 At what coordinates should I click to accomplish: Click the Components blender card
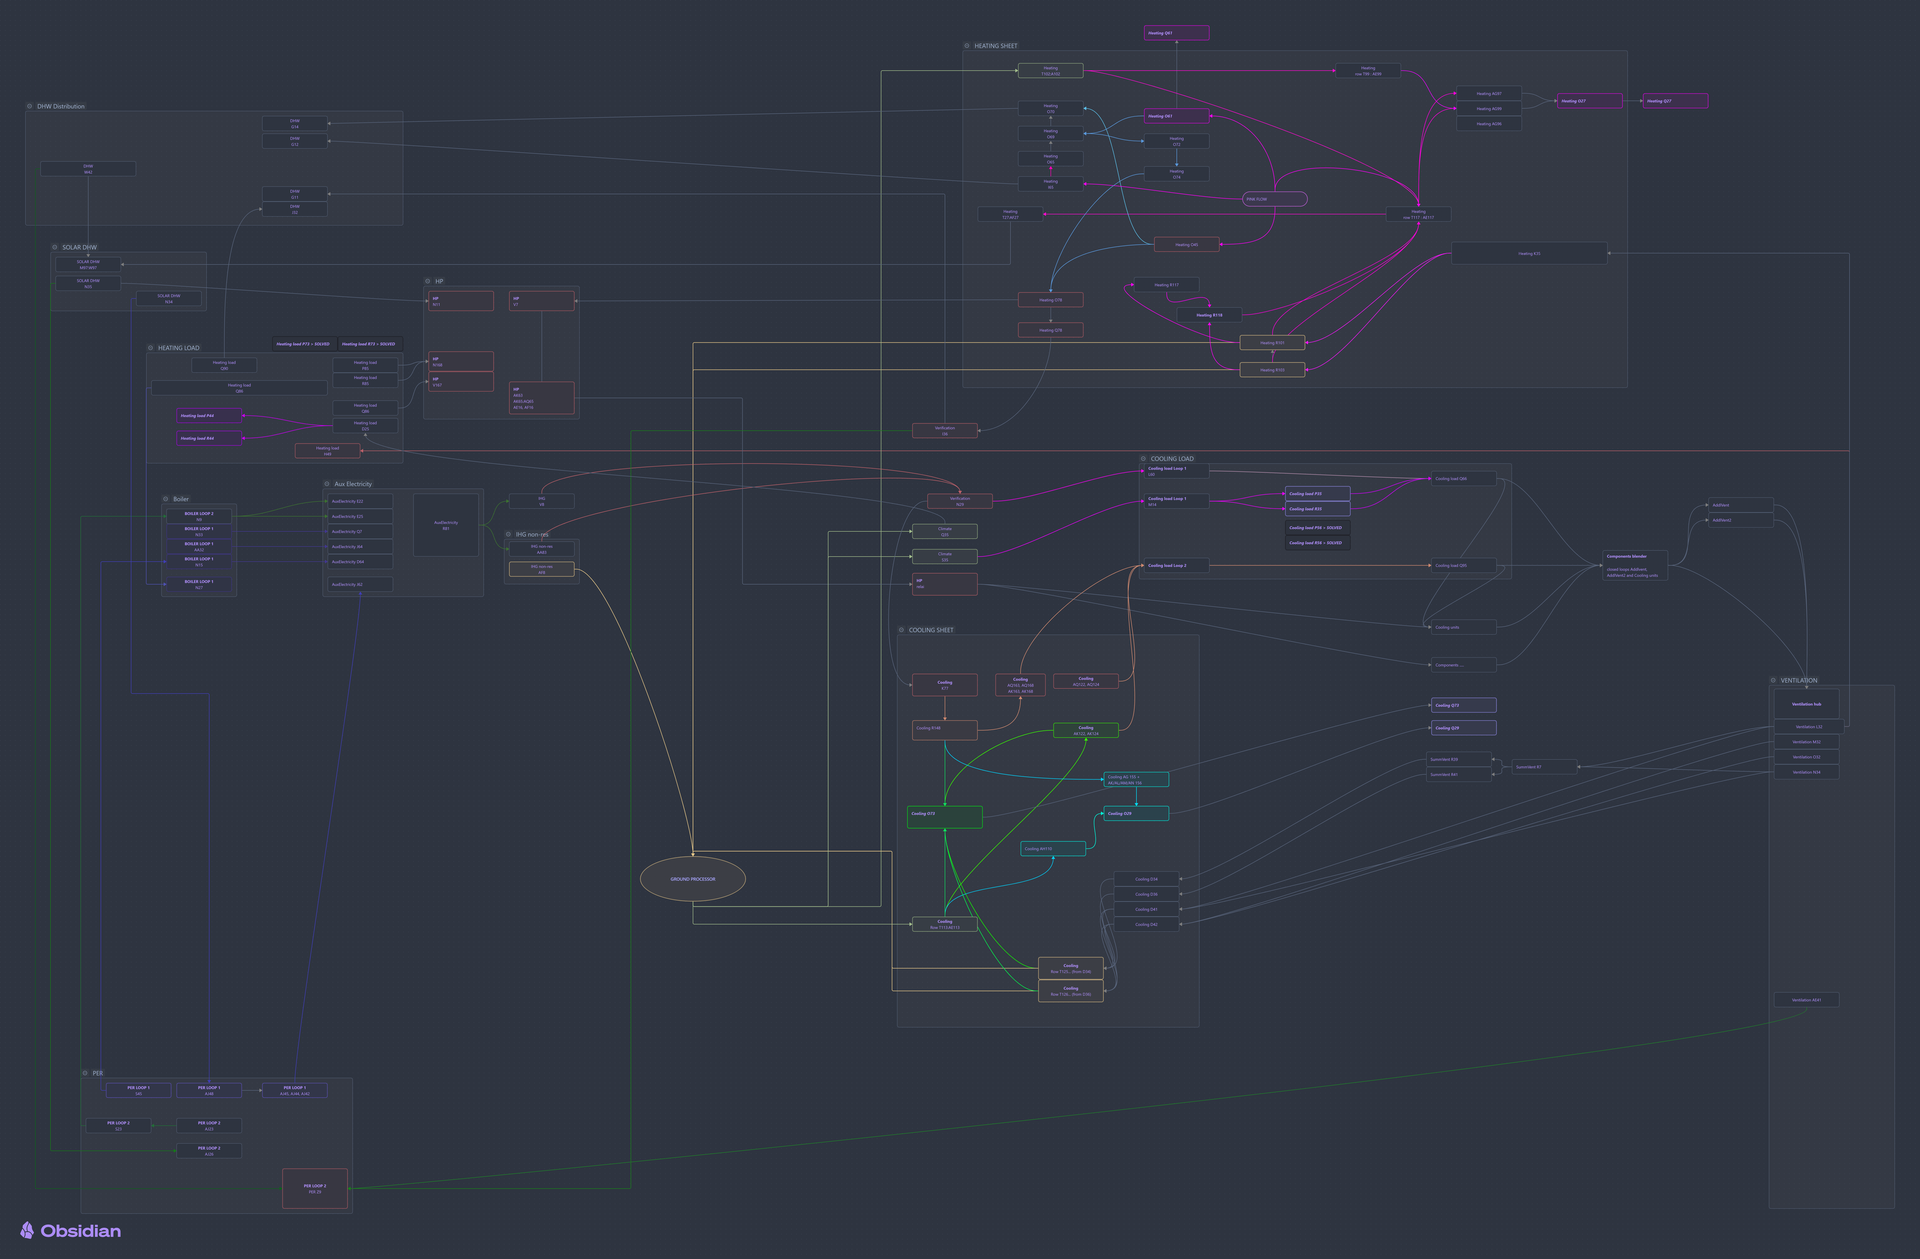[x=1634, y=565]
